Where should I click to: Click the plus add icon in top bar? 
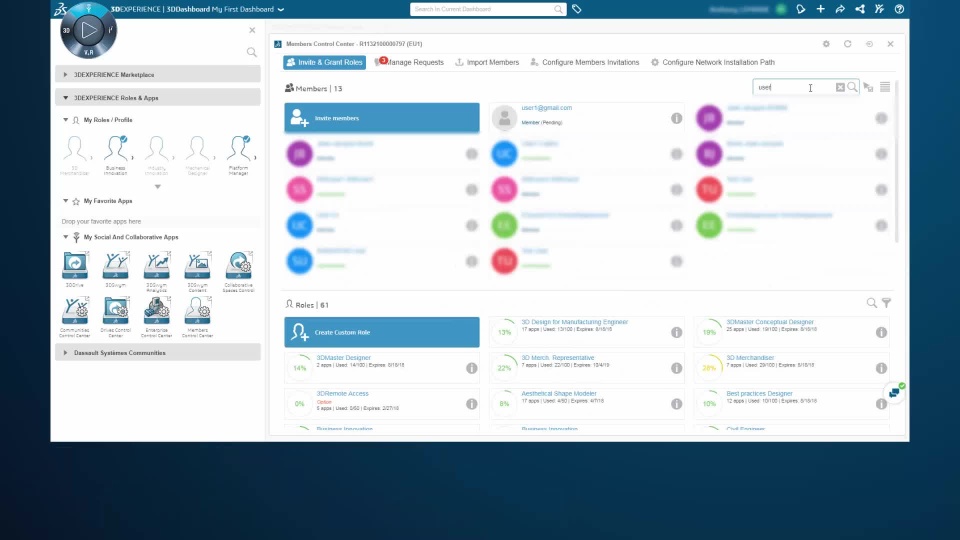[x=820, y=9]
